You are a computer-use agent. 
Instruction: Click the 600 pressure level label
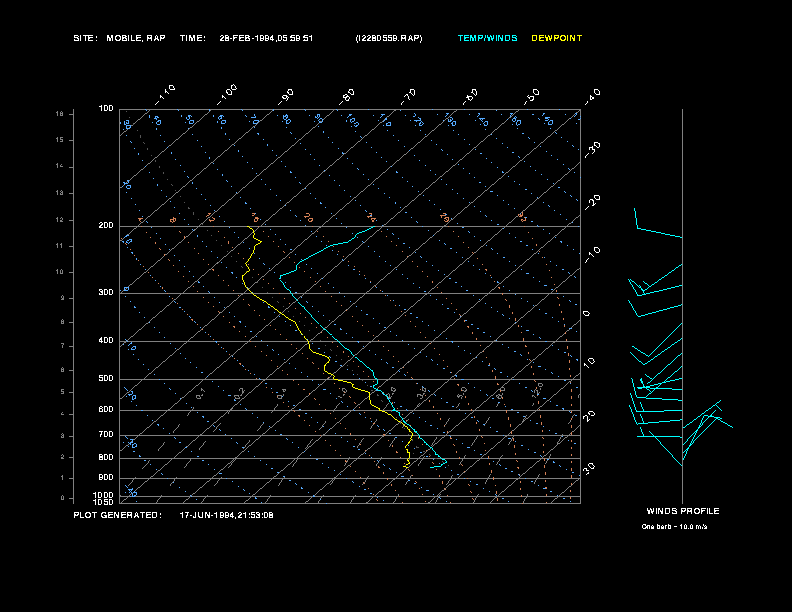(106, 410)
